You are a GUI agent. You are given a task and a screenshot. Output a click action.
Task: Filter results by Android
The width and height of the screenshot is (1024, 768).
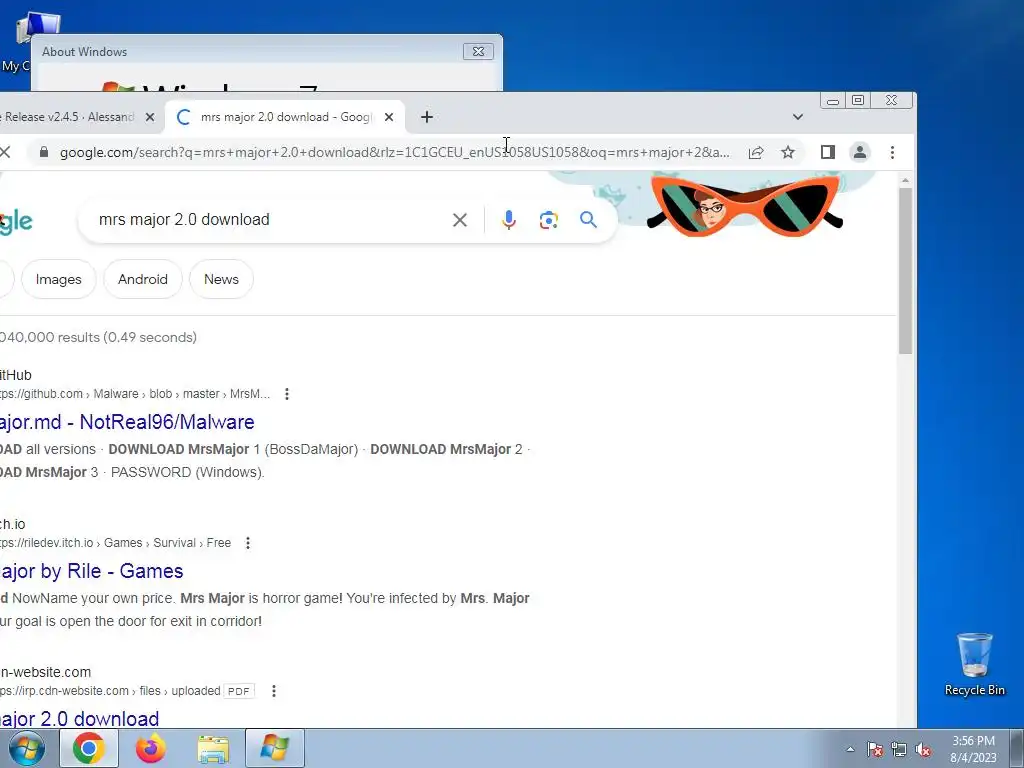[x=143, y=280]
